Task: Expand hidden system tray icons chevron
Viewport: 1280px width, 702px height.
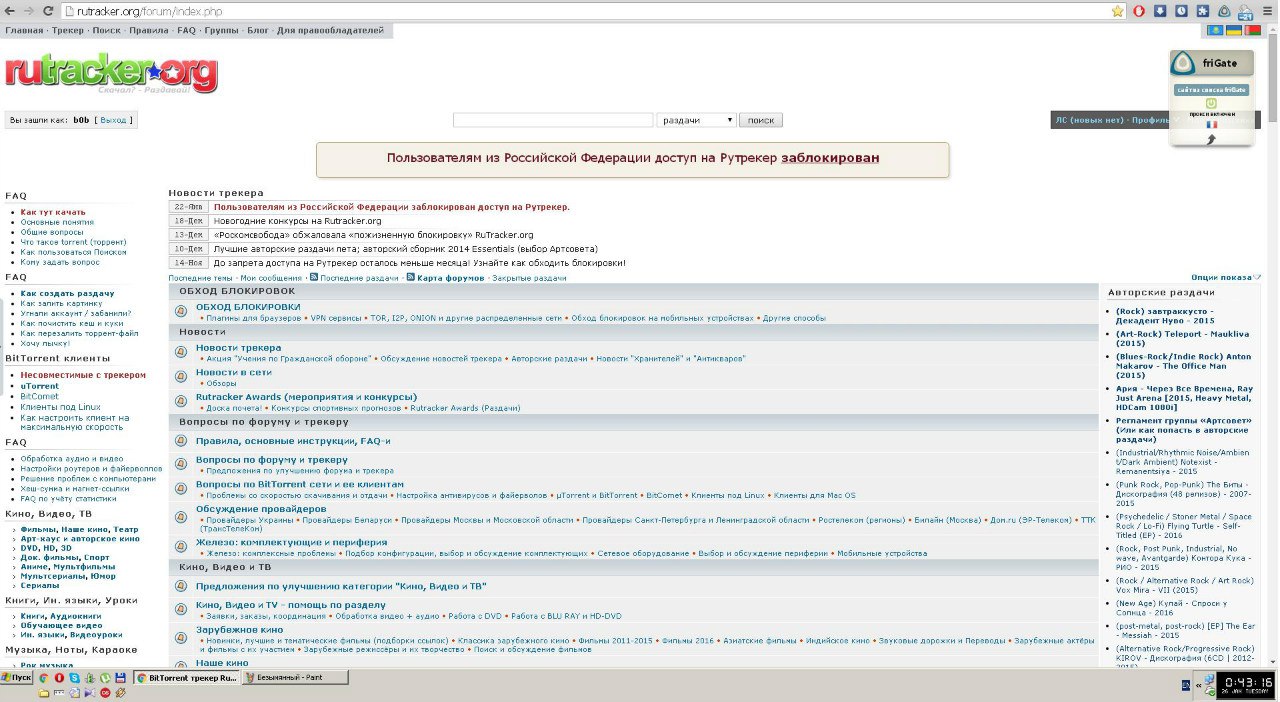Action: click(x=1198, y=685)
